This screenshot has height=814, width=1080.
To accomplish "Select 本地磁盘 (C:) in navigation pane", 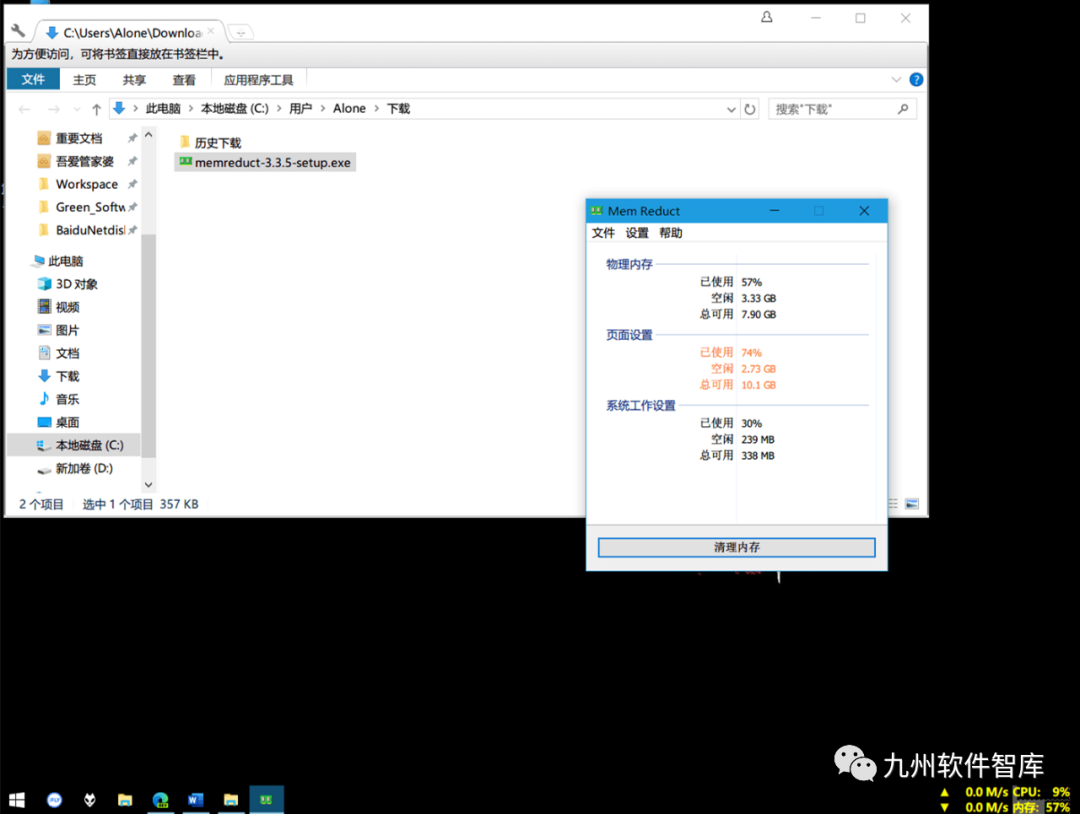I will point(90,446).
